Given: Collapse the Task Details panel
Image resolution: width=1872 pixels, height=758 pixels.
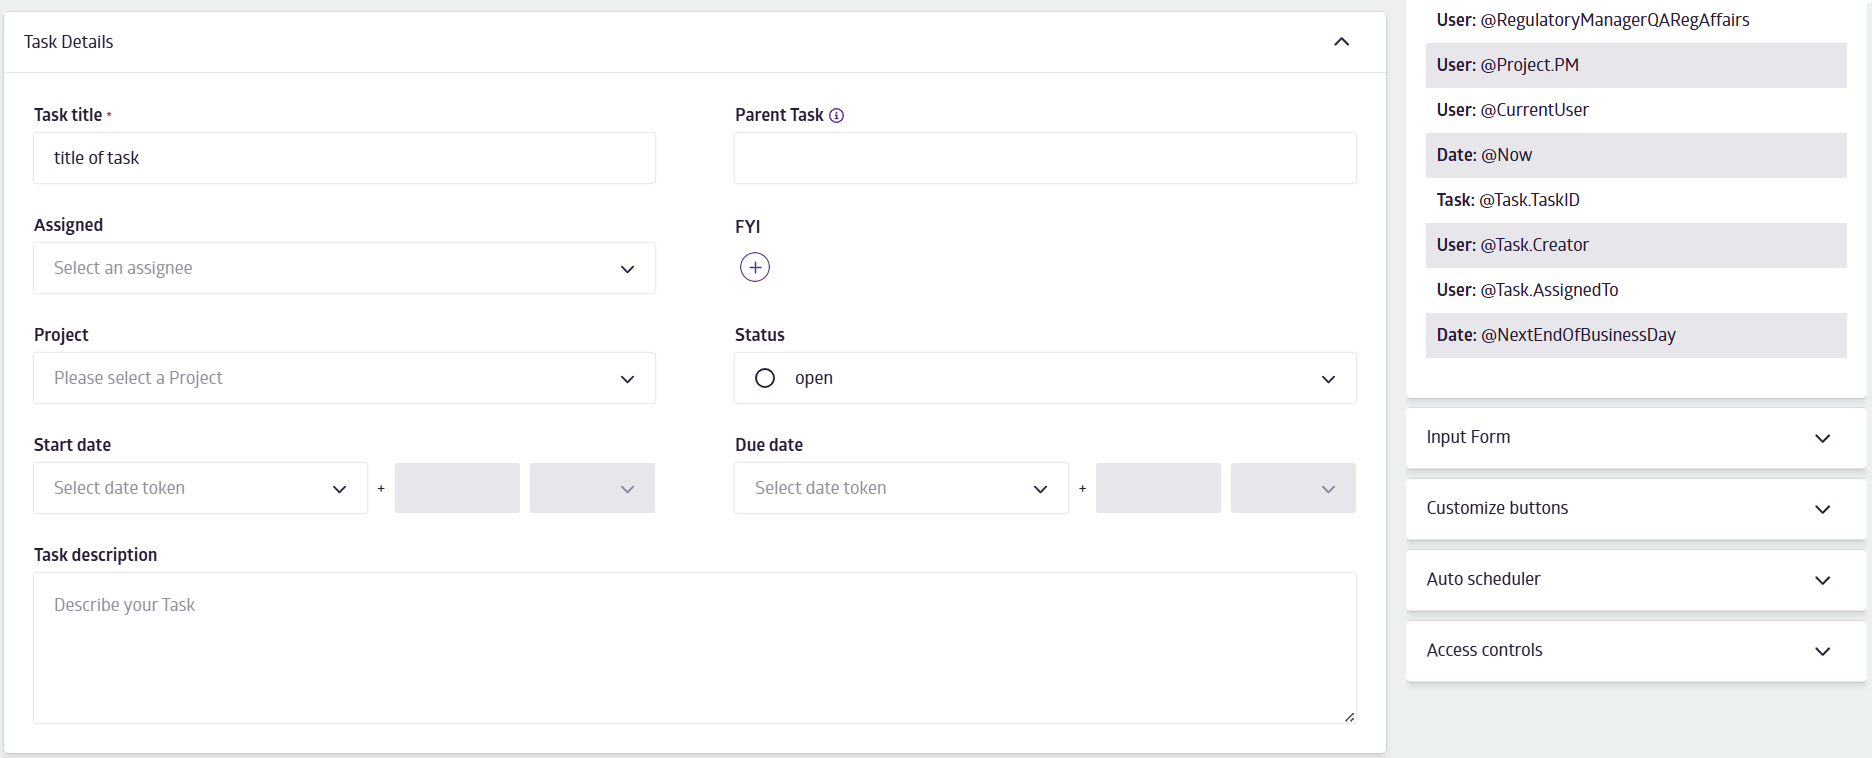Looking at the screenshot, I should pyautogui.click(x=1341, y=42).
